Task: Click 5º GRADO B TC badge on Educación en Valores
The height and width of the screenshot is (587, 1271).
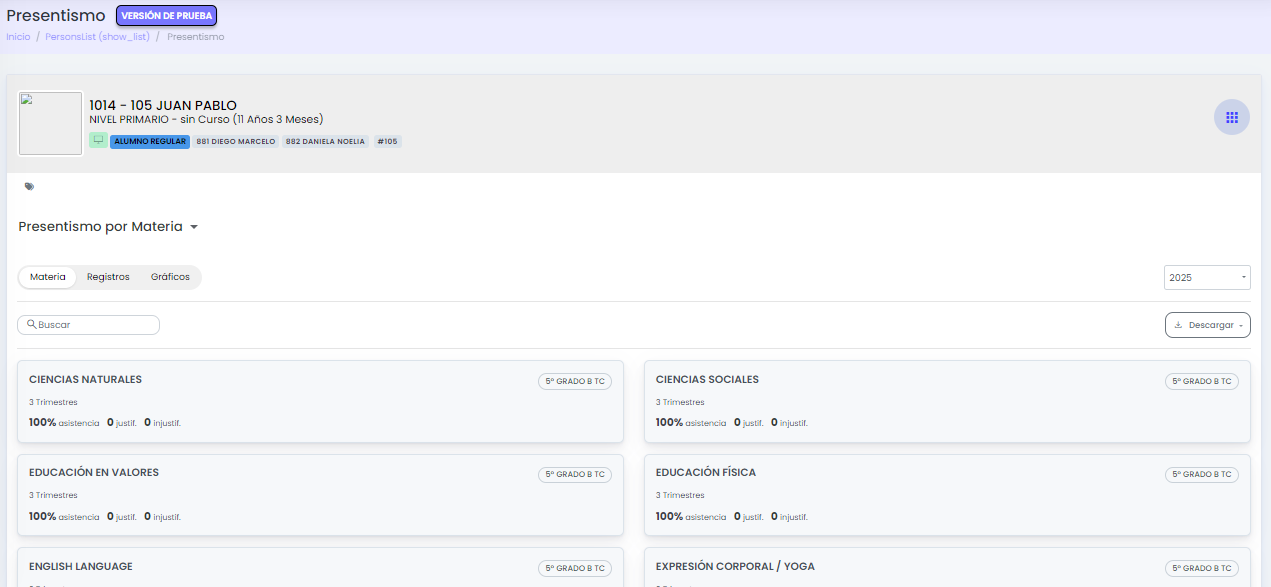Action: (x=575, y=474)
